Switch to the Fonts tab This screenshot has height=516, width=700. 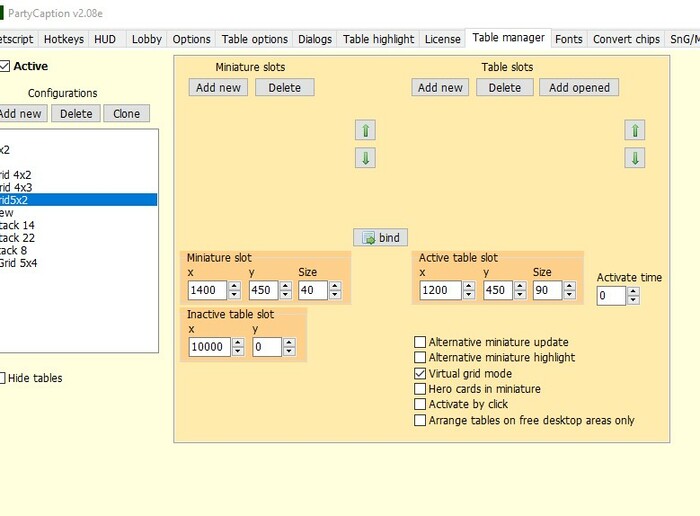568,39
